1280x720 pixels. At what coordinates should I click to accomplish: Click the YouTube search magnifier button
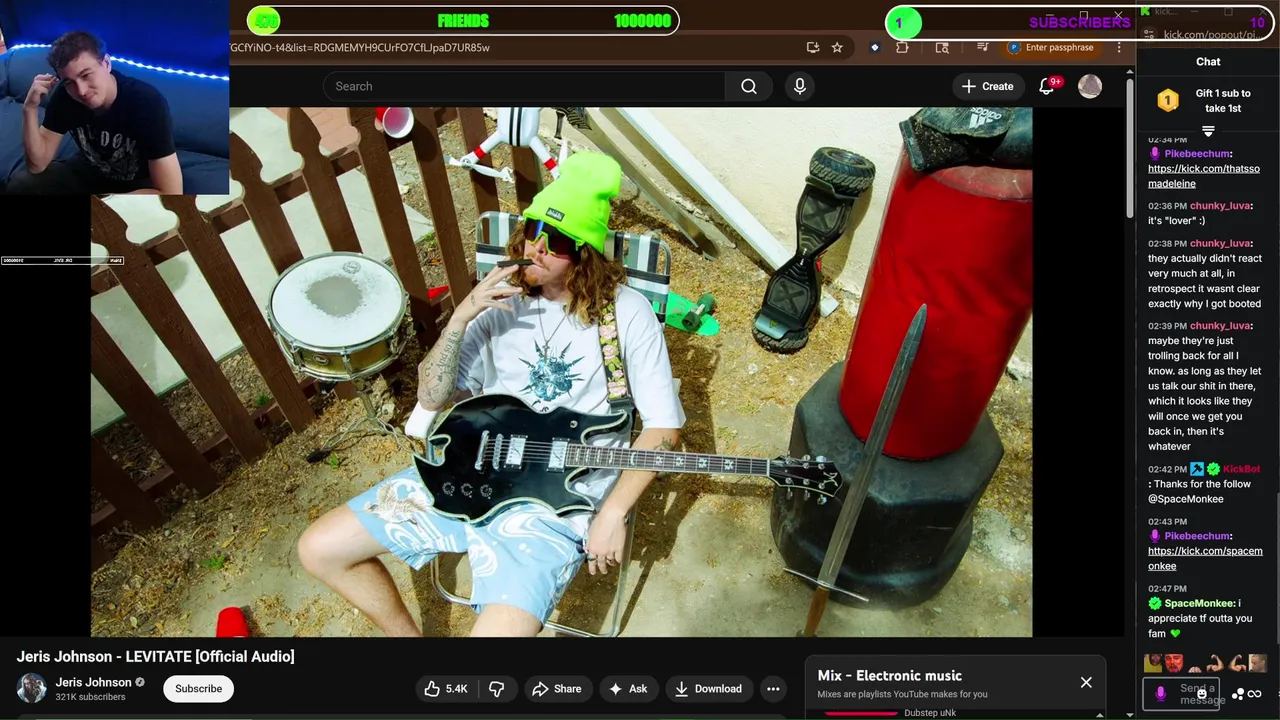[x=748, y=86]
